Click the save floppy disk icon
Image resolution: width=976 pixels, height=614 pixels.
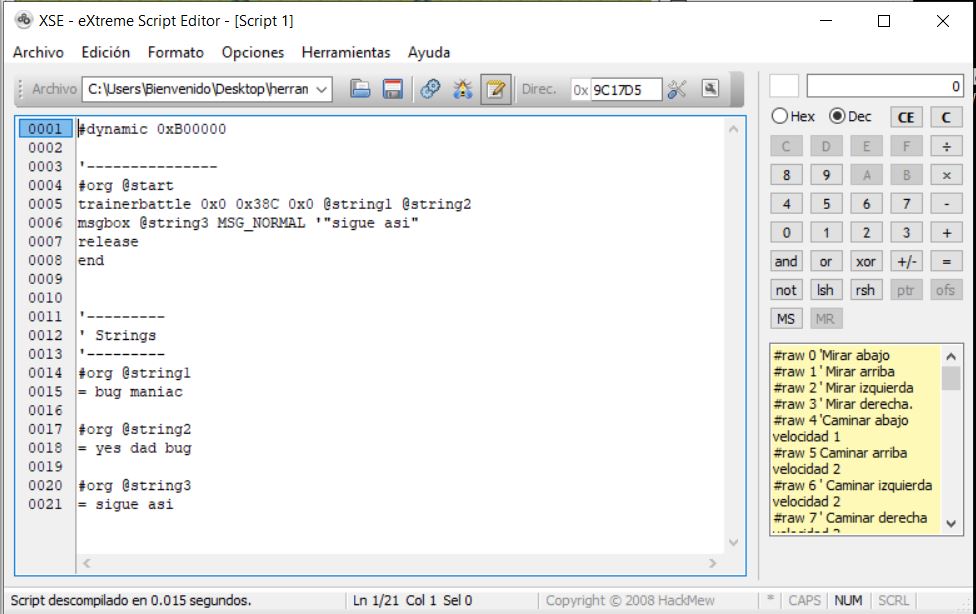coord(393,89)
